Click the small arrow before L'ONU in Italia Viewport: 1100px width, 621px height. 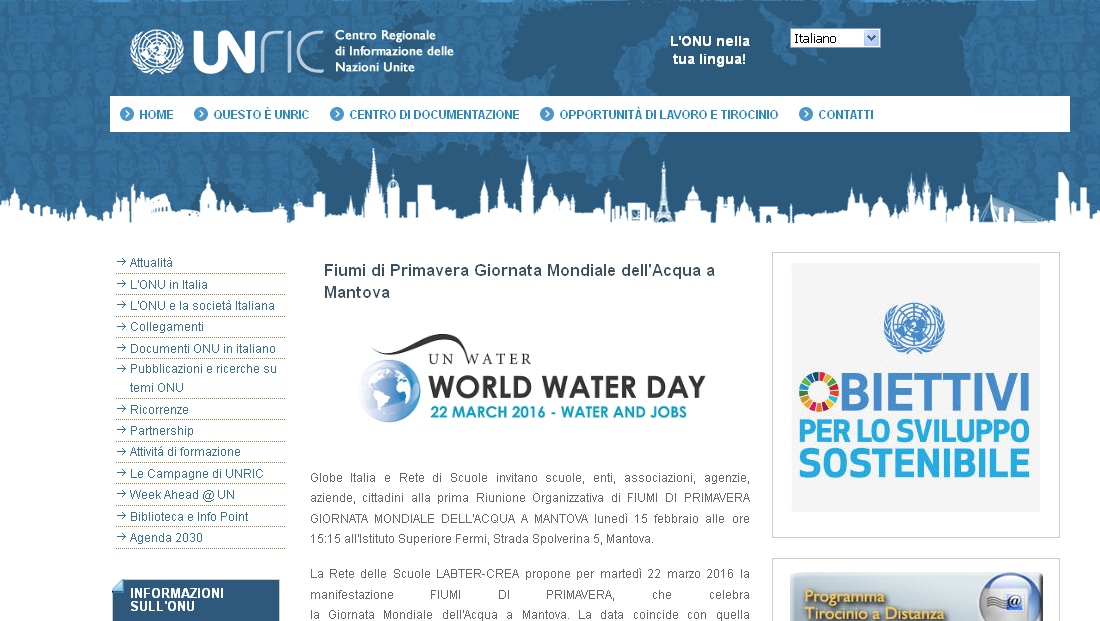(121, 283)
